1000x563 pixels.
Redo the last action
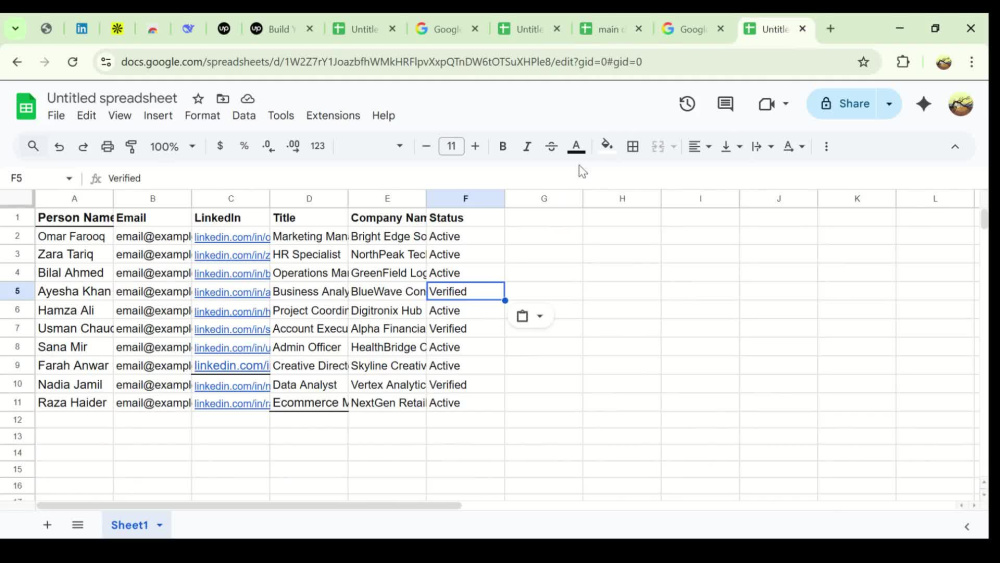coord(83,147)
